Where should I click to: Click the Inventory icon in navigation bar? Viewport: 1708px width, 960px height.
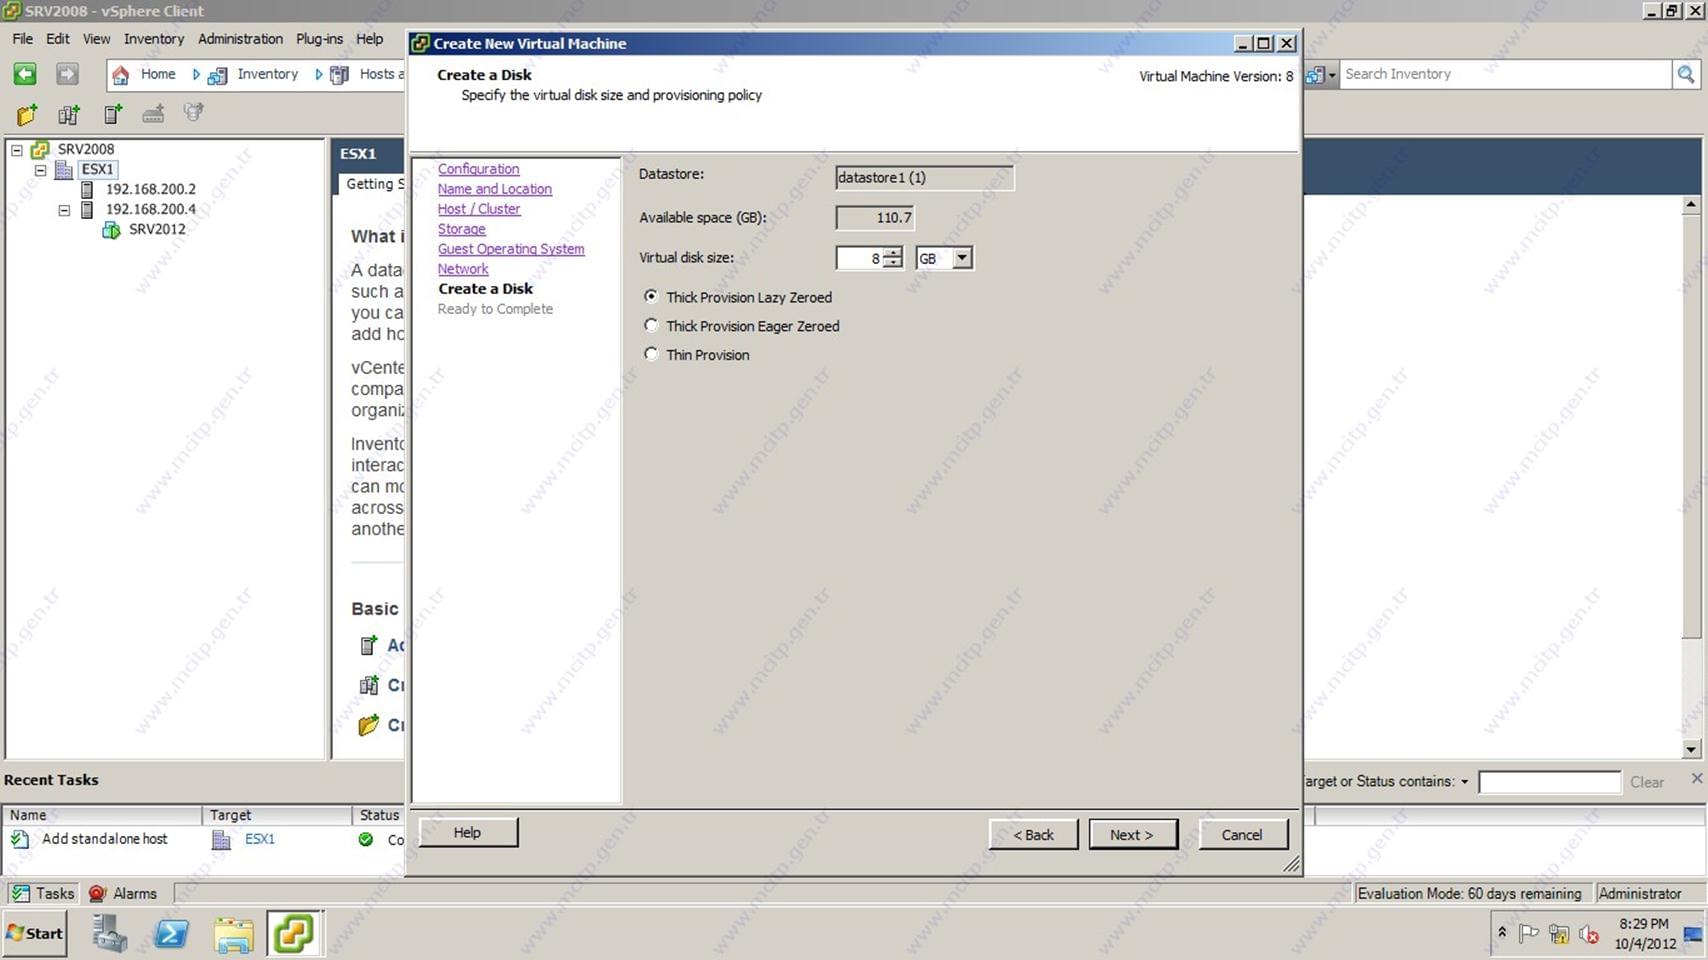(217, 75)
